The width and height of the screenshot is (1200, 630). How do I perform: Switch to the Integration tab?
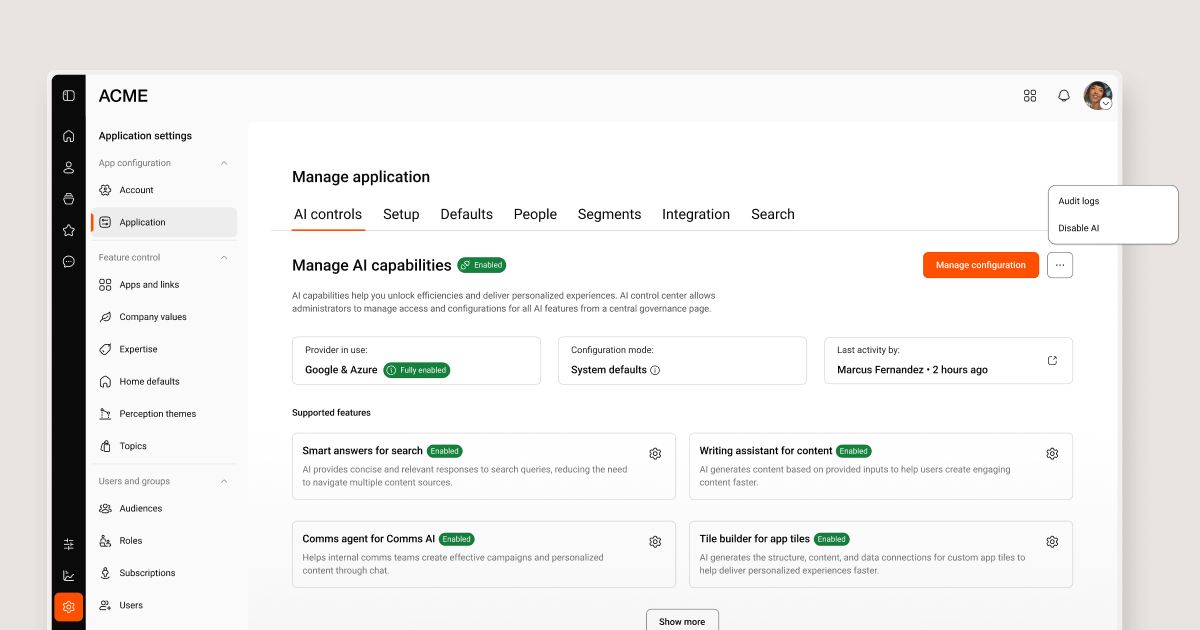click(696, 214)
